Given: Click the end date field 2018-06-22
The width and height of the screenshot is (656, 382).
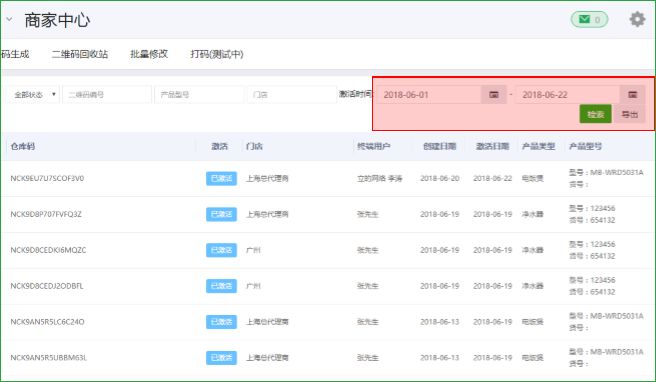Looking at the screenshot, I should (568, 95).
